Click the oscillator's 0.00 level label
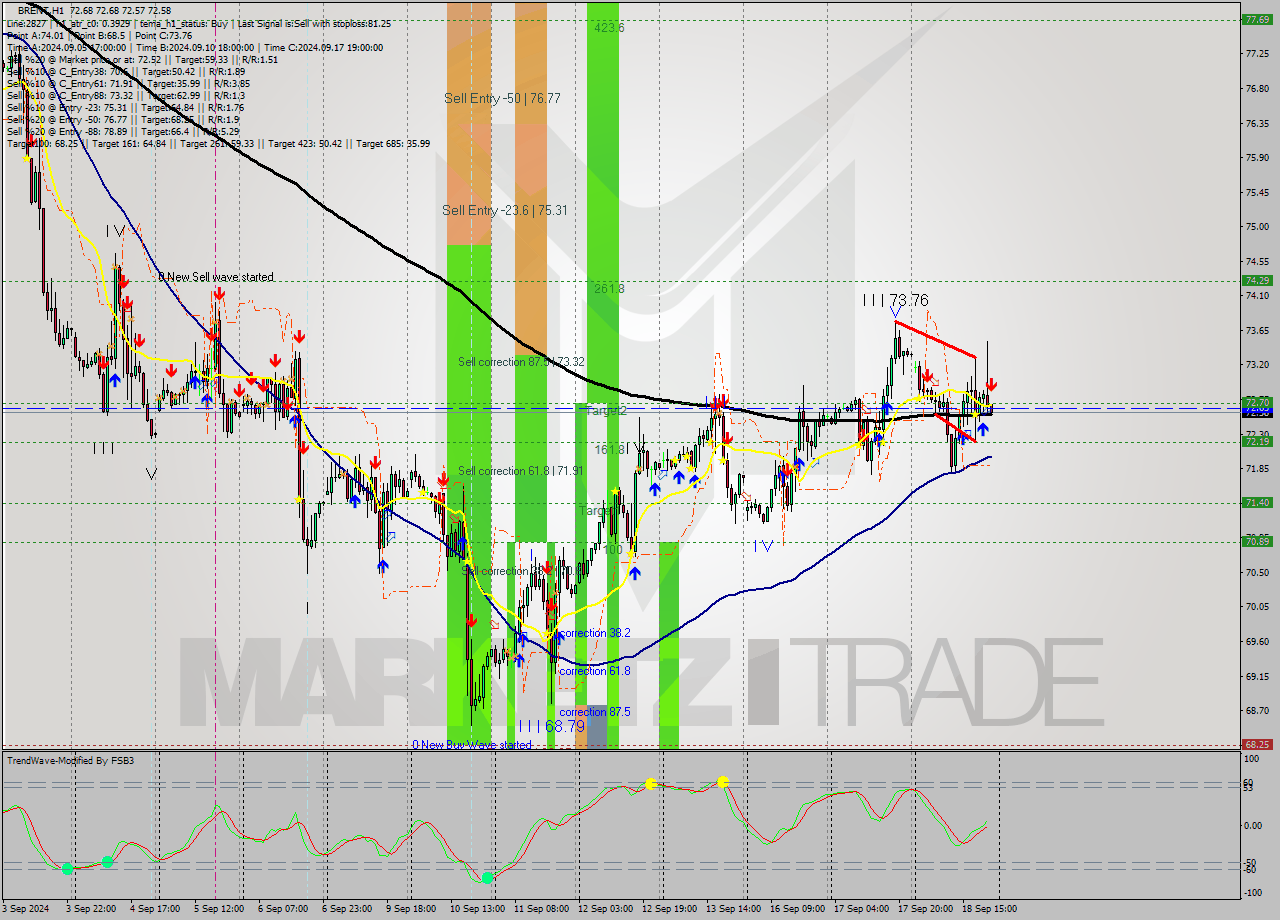The height and width of the screenshot is (920, 1280). pos(1254,825)
